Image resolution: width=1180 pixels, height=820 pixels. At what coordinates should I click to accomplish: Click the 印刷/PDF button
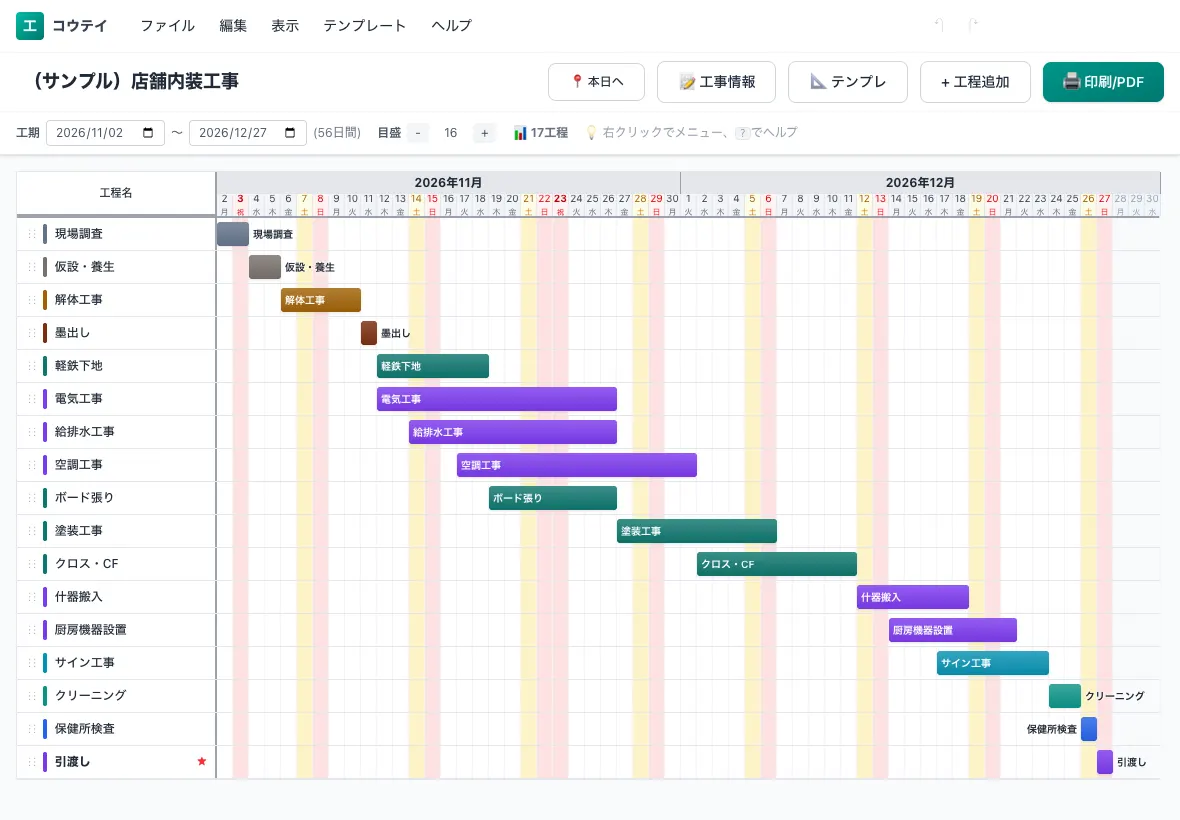(1103, 81)
